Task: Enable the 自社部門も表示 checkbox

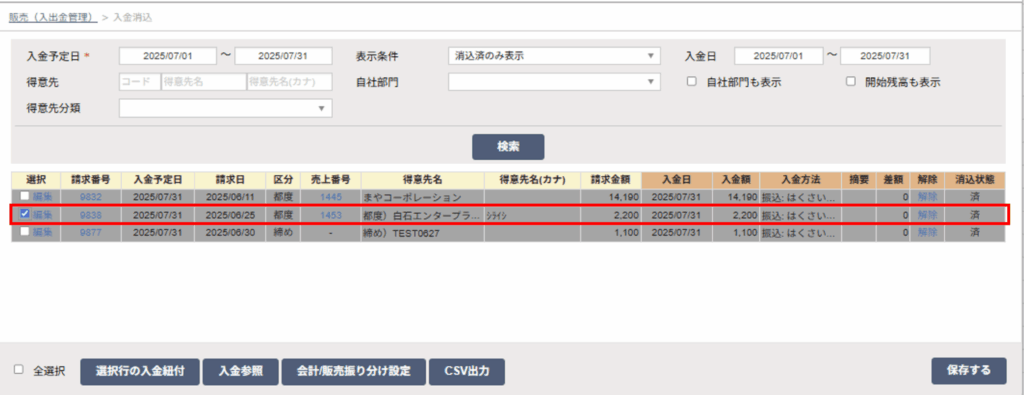Action: click(692, 82)
